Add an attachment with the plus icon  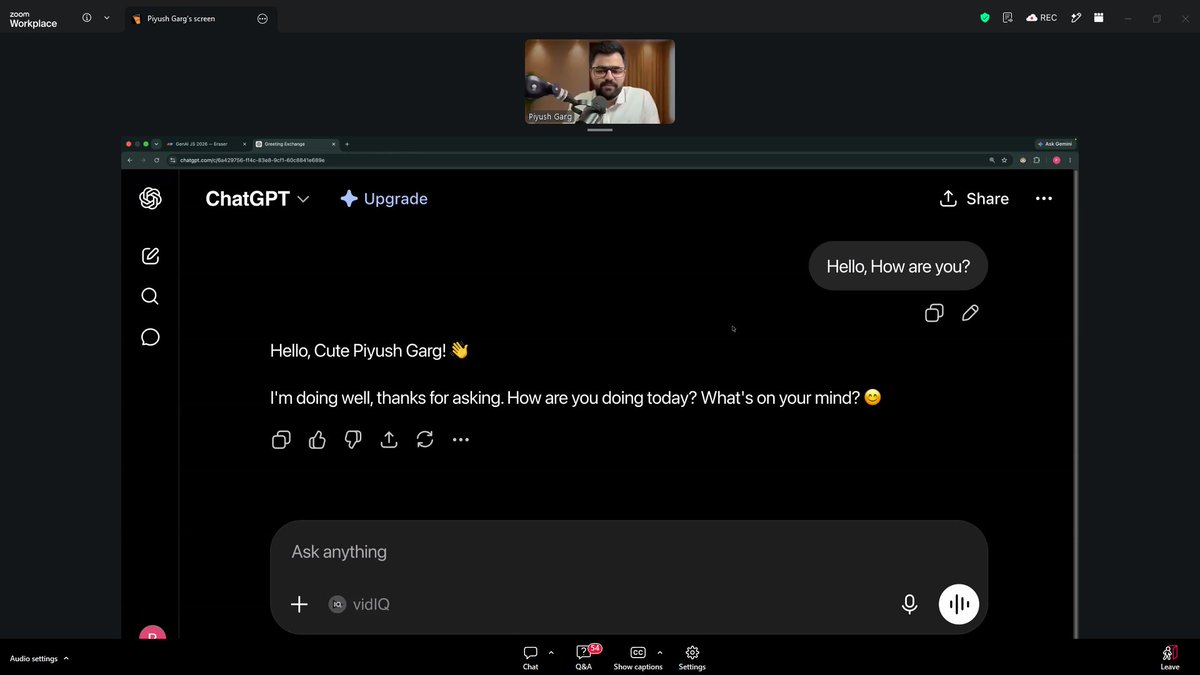pos(299,604)
